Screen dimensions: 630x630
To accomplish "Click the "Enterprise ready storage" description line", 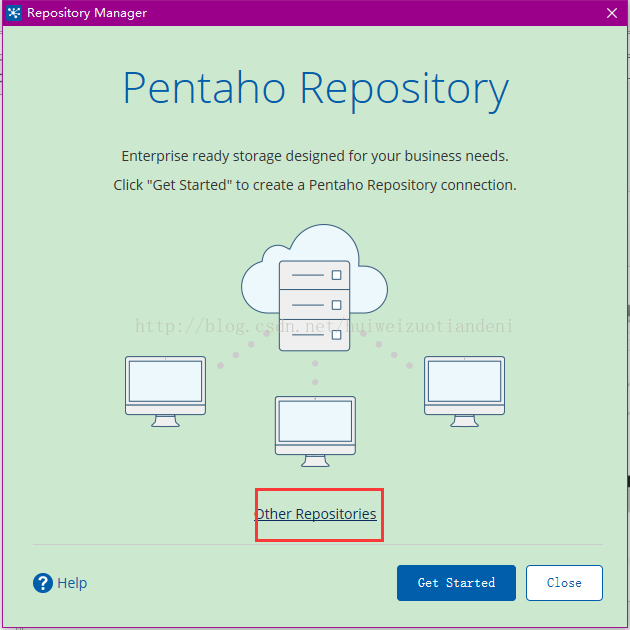I will point(315,156).
